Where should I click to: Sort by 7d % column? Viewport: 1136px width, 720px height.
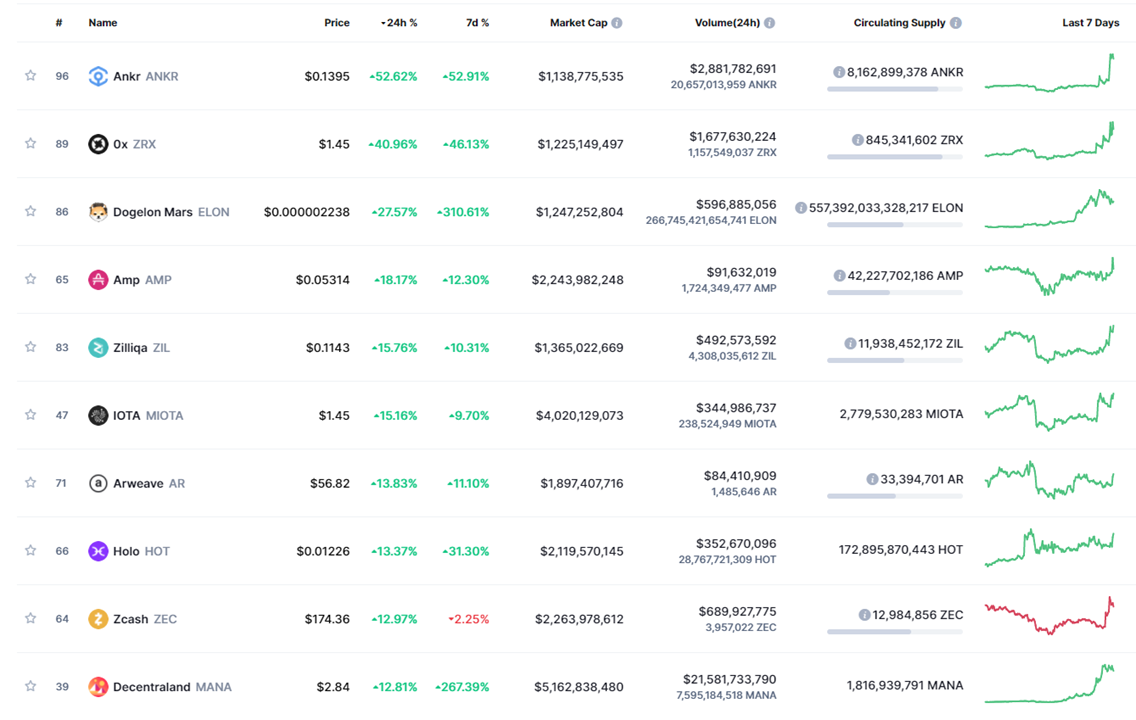[x=477, y=23]
